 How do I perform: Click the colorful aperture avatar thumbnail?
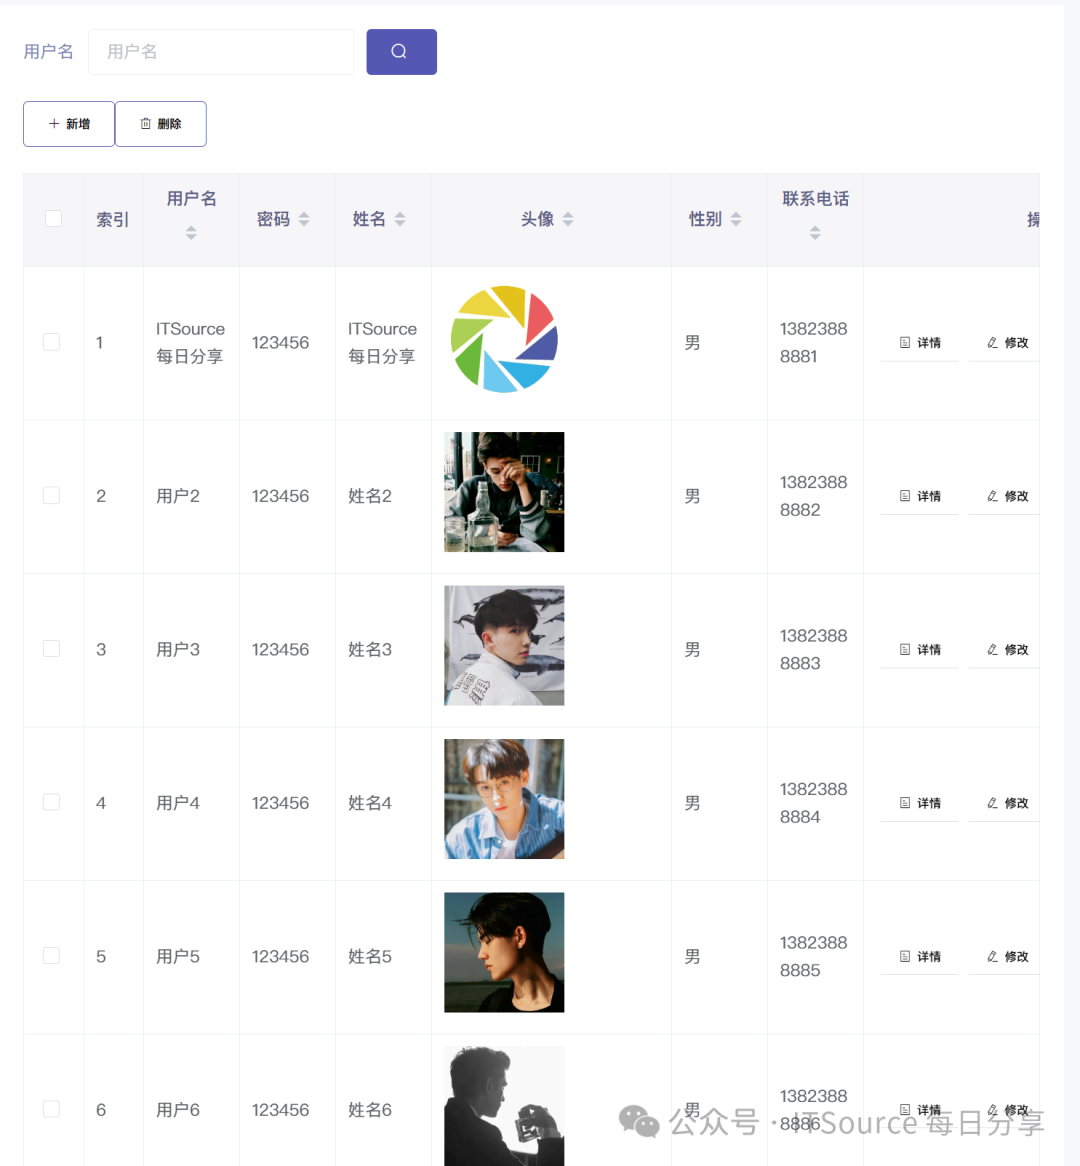click(504, 339)
